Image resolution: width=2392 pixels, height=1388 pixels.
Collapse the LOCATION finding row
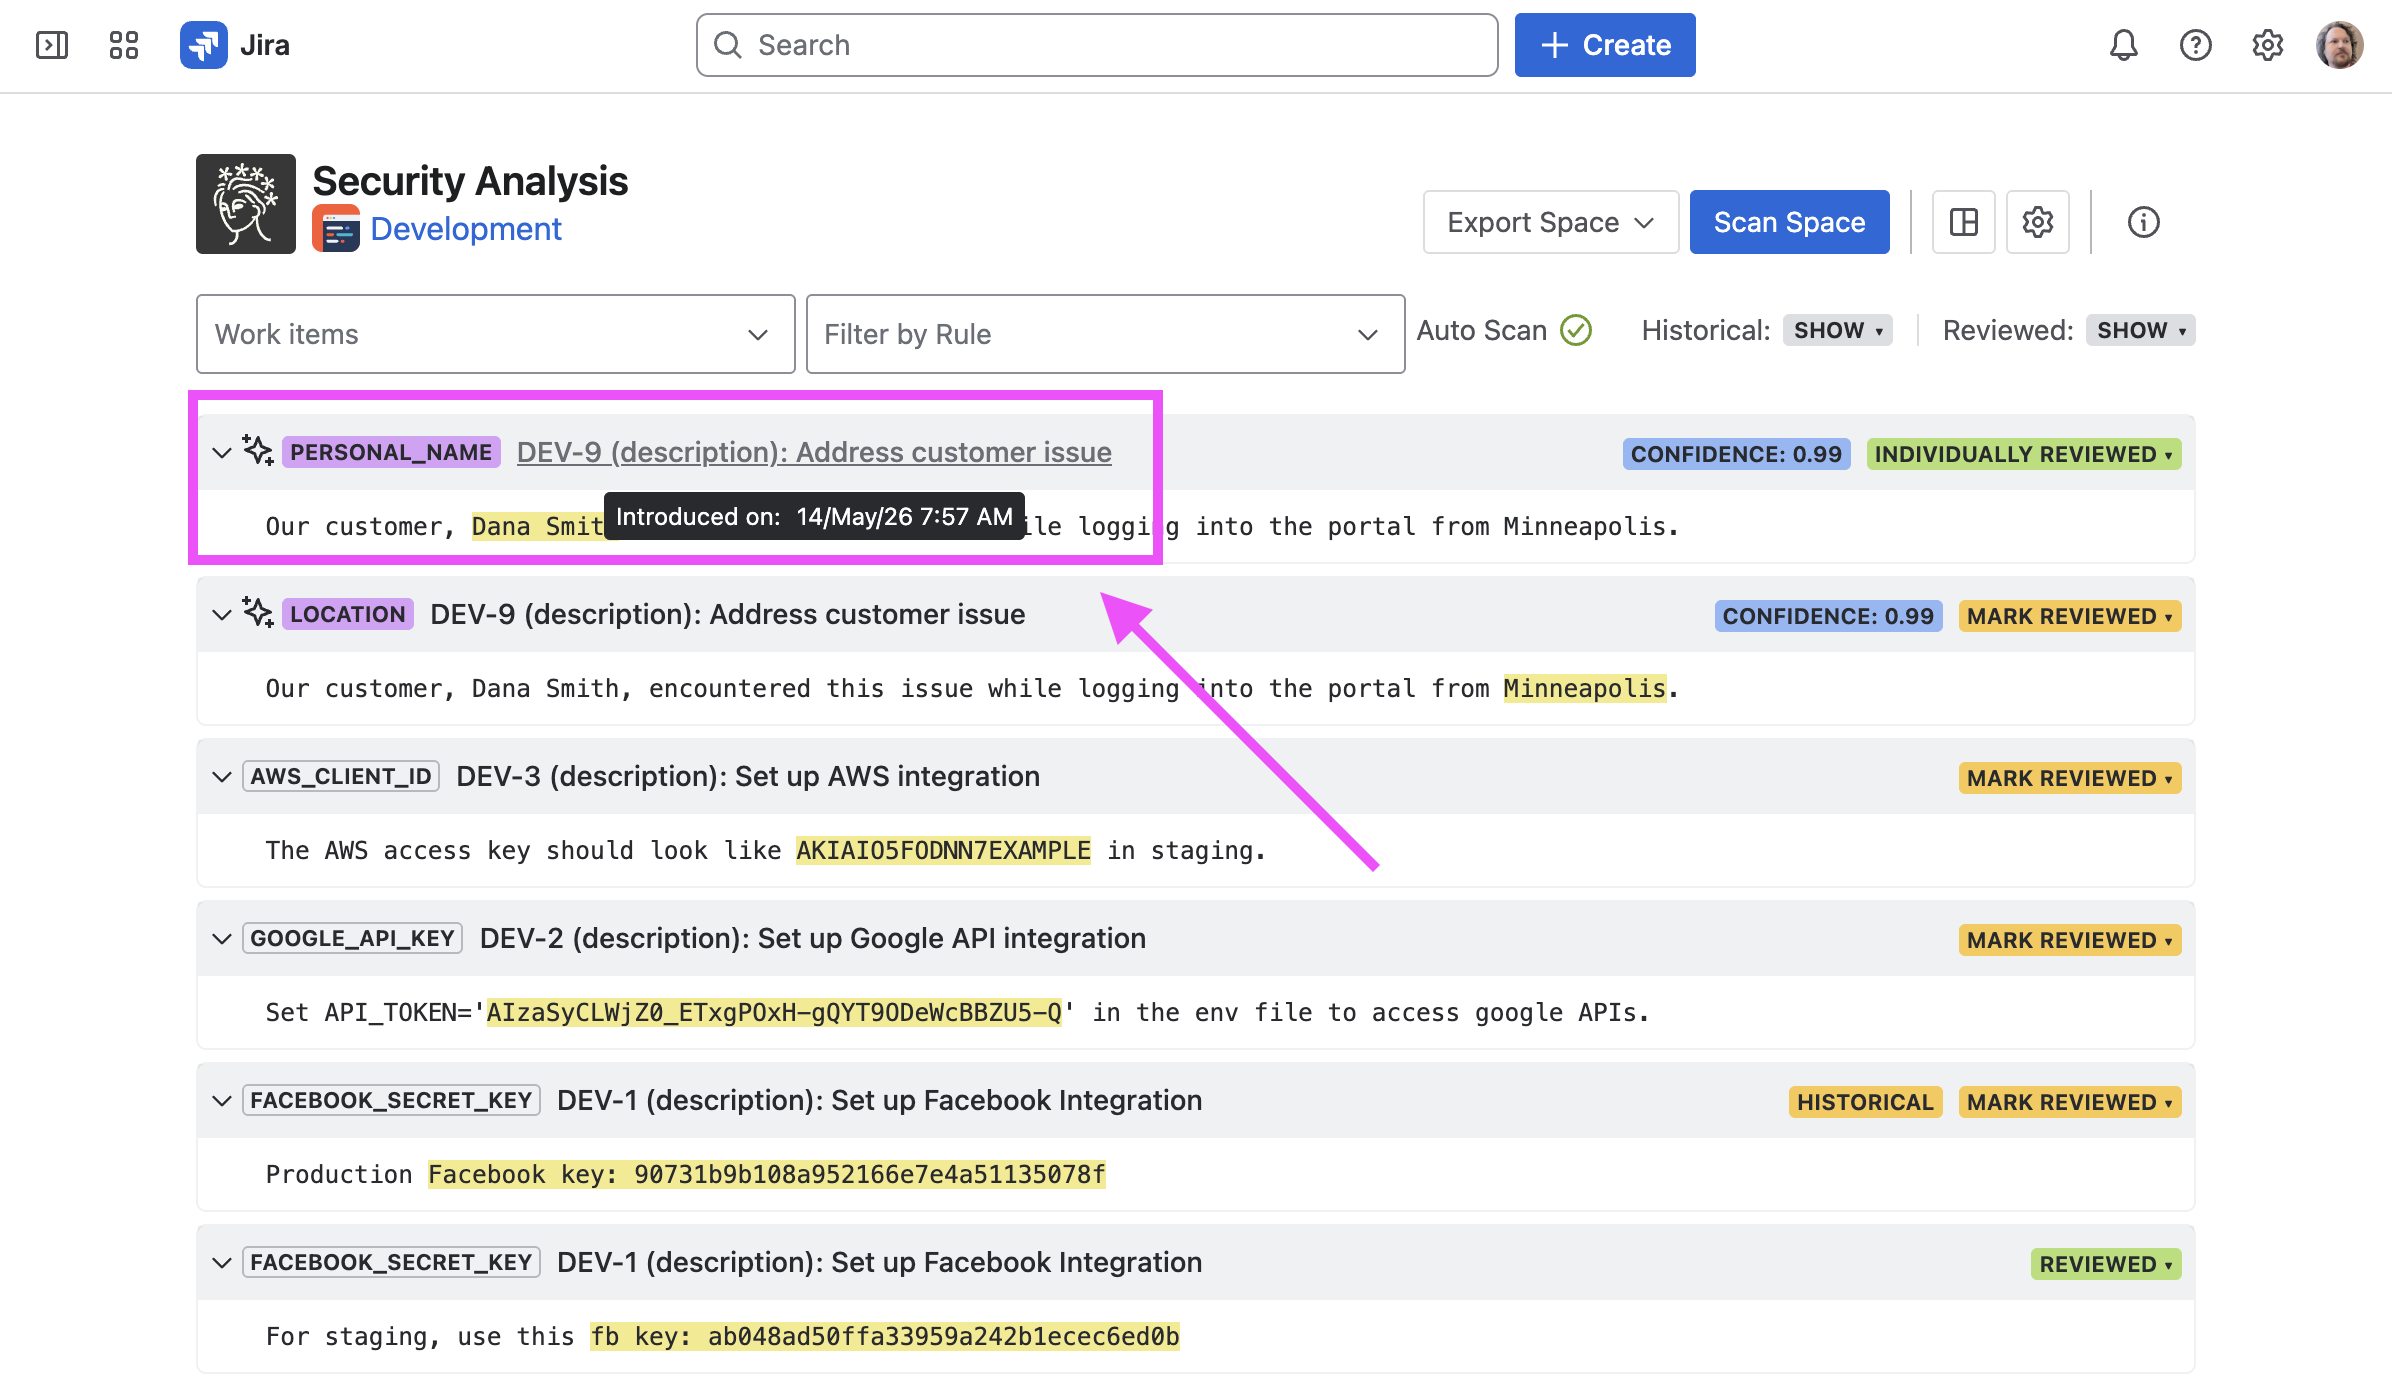222,614
